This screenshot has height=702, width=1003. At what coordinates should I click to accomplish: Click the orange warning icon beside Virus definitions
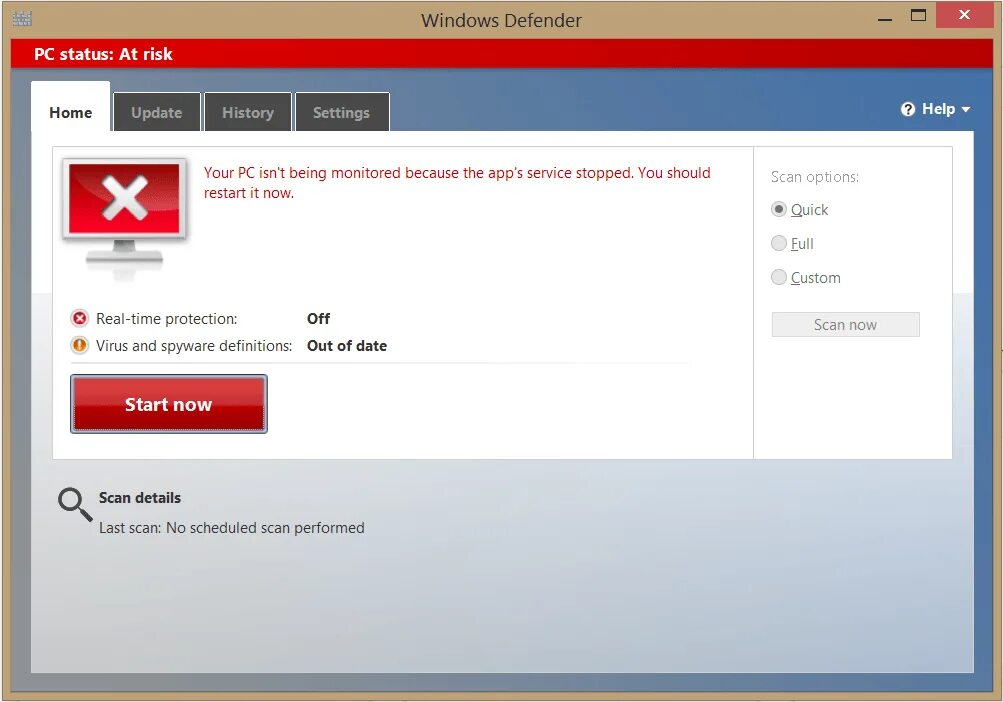click(x=79, y=346)
